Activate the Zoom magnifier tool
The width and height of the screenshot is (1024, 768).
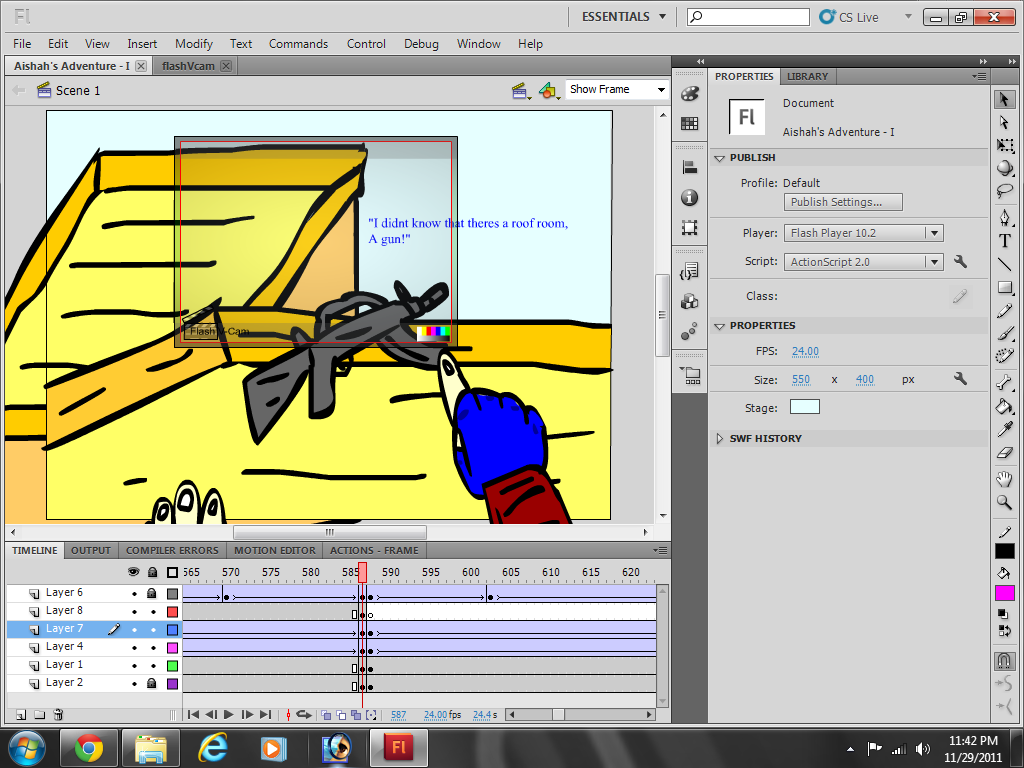(x=1004, y=502)
